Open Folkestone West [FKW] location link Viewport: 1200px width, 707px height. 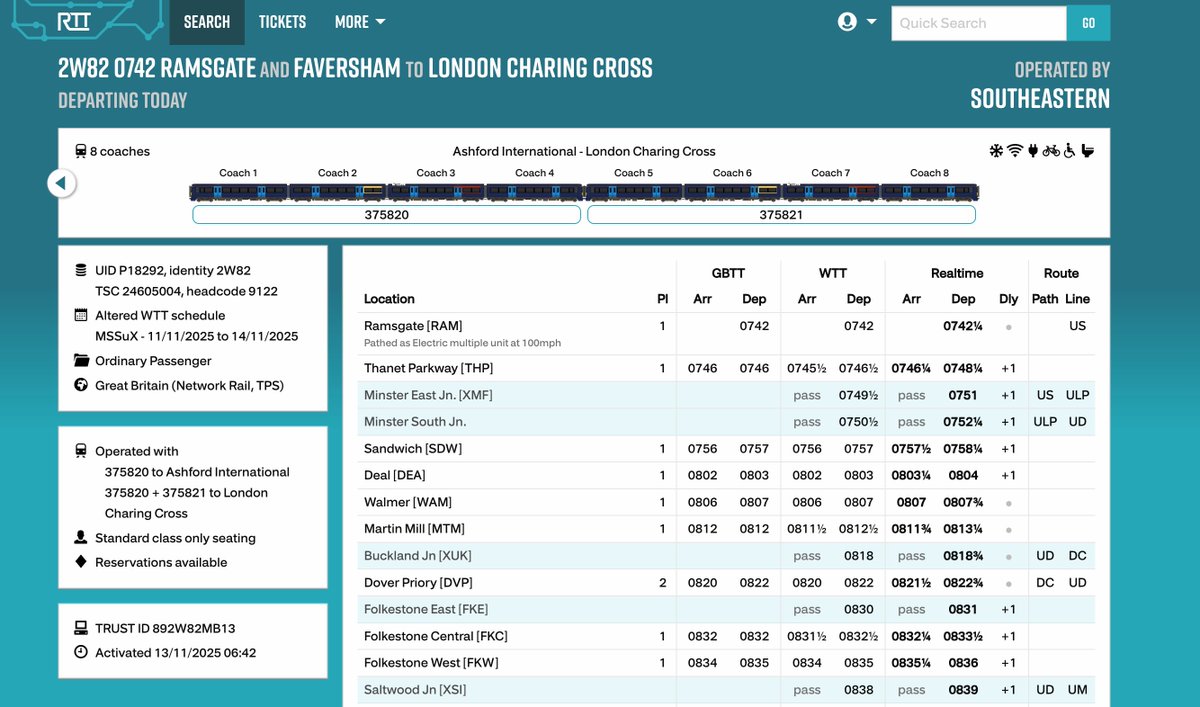431,663
